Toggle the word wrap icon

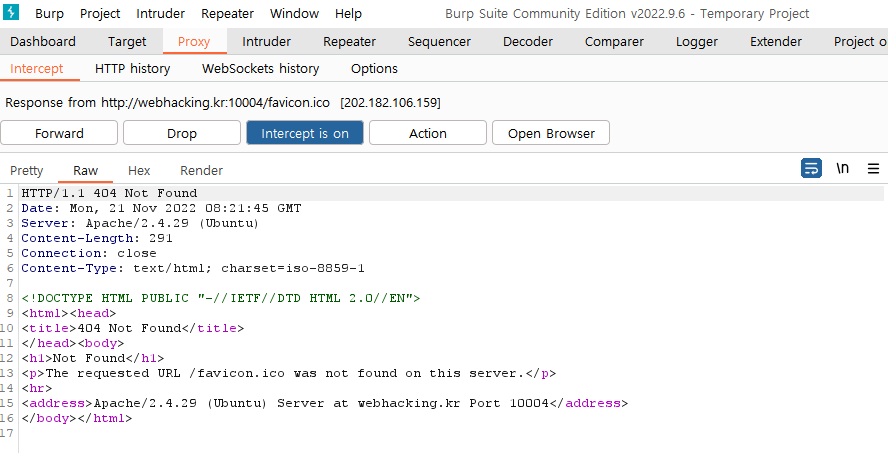pos(812,169)
